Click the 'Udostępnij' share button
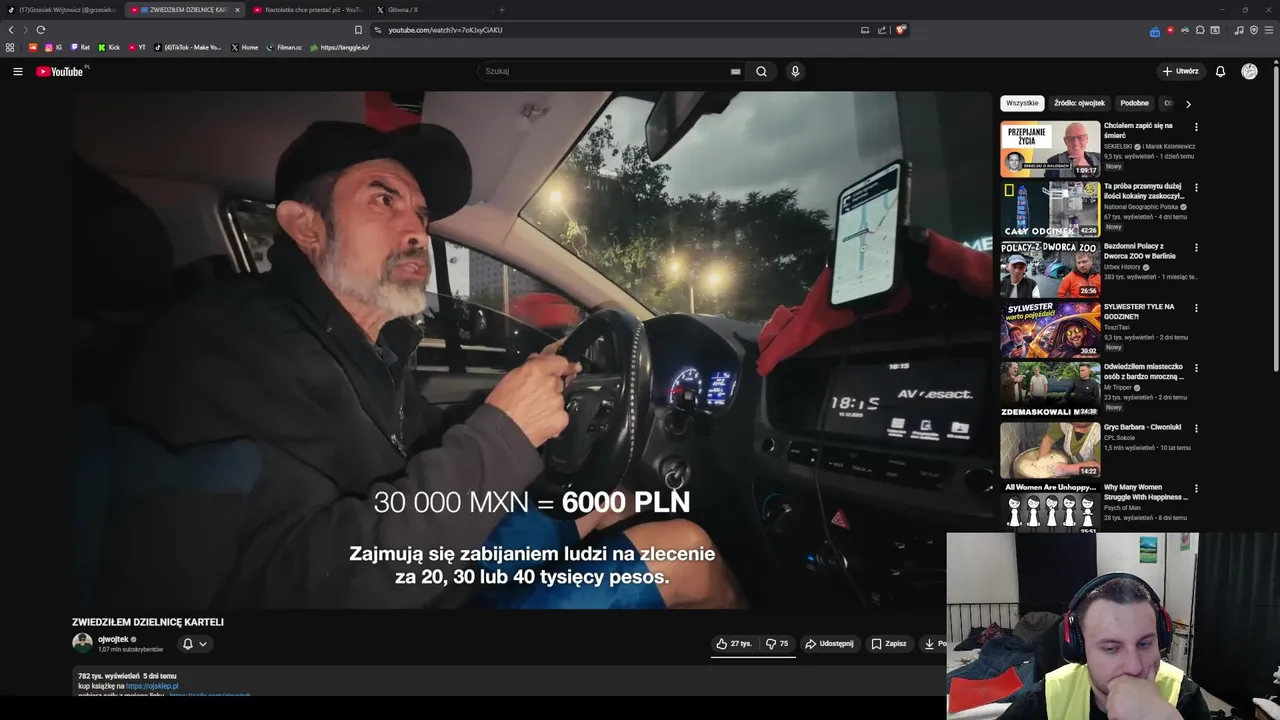The width and height of the screenshot is (1280, 720). coord(829,644)
